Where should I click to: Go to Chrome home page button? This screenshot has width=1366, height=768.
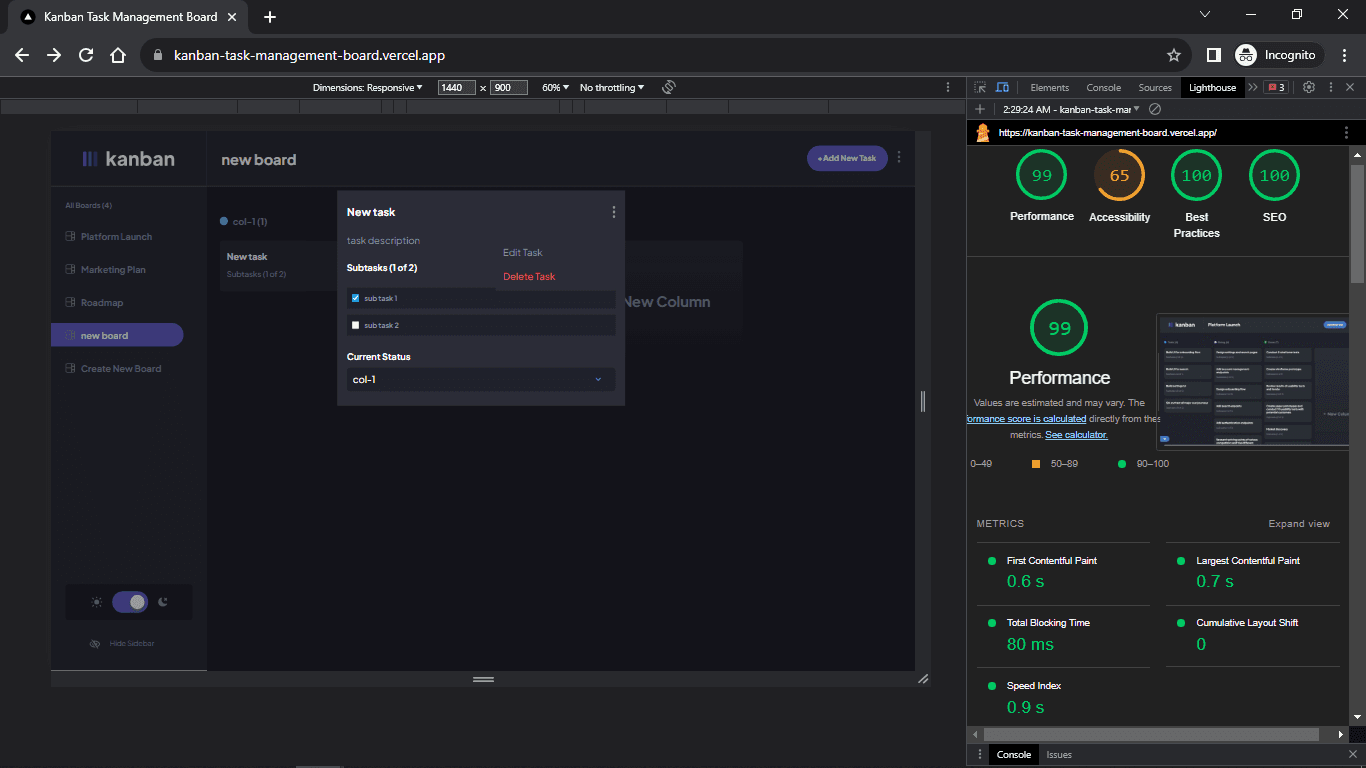pos(118,55)
